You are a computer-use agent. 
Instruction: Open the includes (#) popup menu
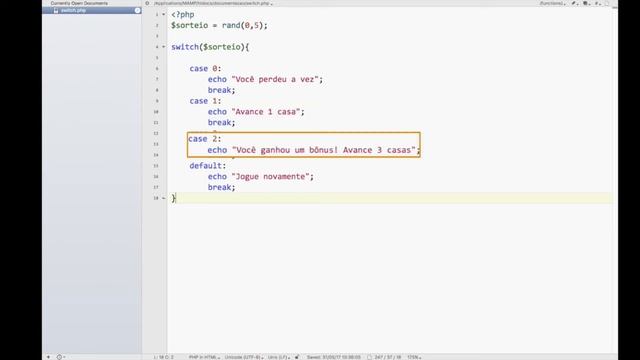point(597,3)
